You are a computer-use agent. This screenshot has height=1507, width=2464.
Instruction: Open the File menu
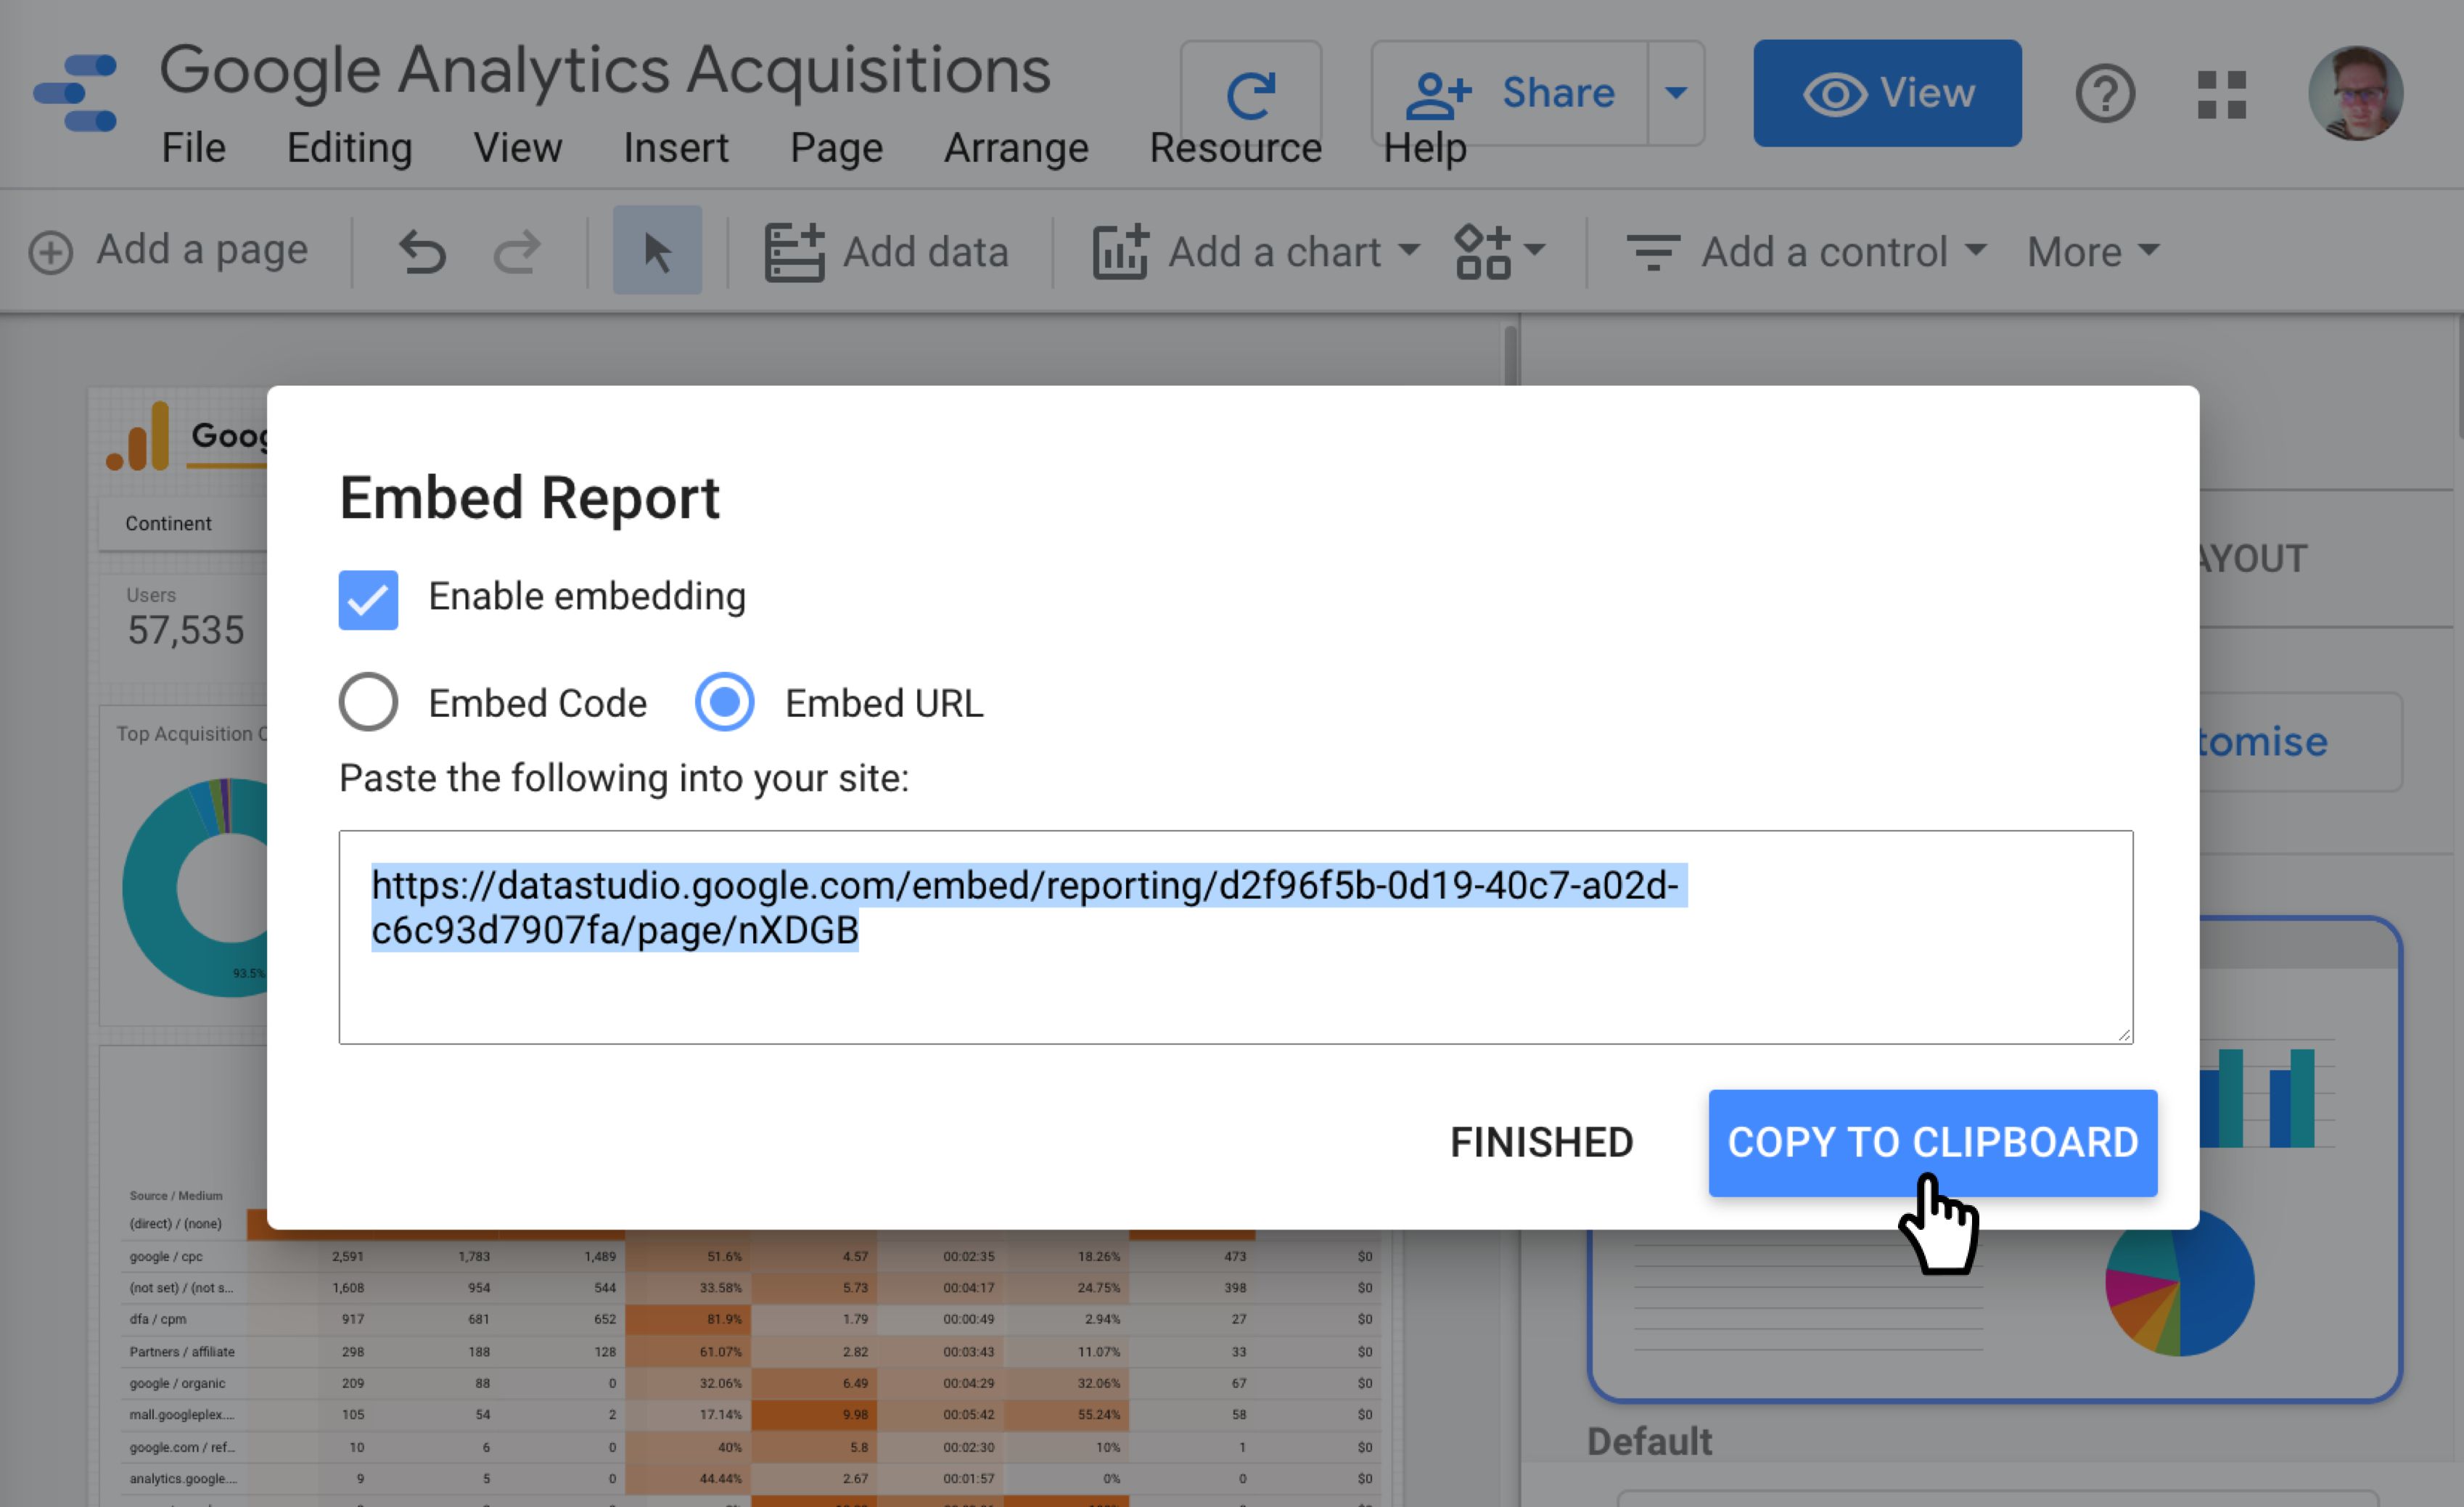[193, 148]
